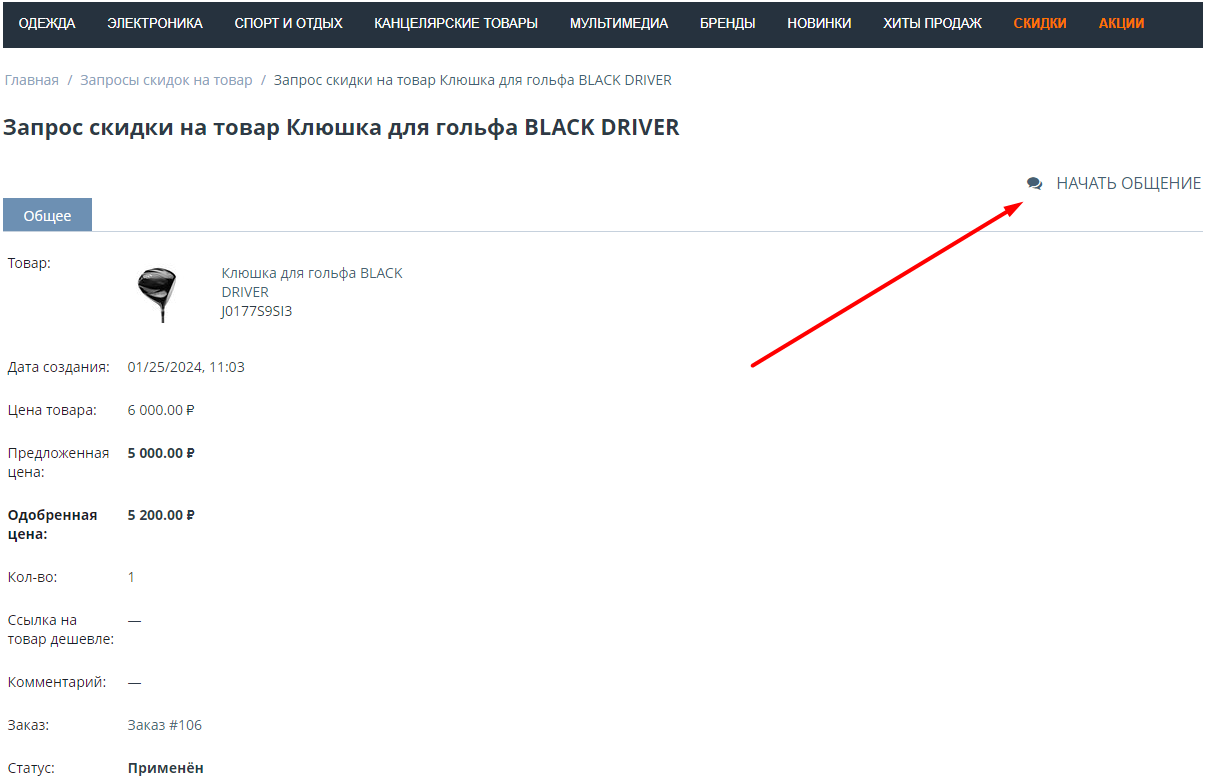Click the approved price 5 200.00 ₽

[x=161, y=515]
